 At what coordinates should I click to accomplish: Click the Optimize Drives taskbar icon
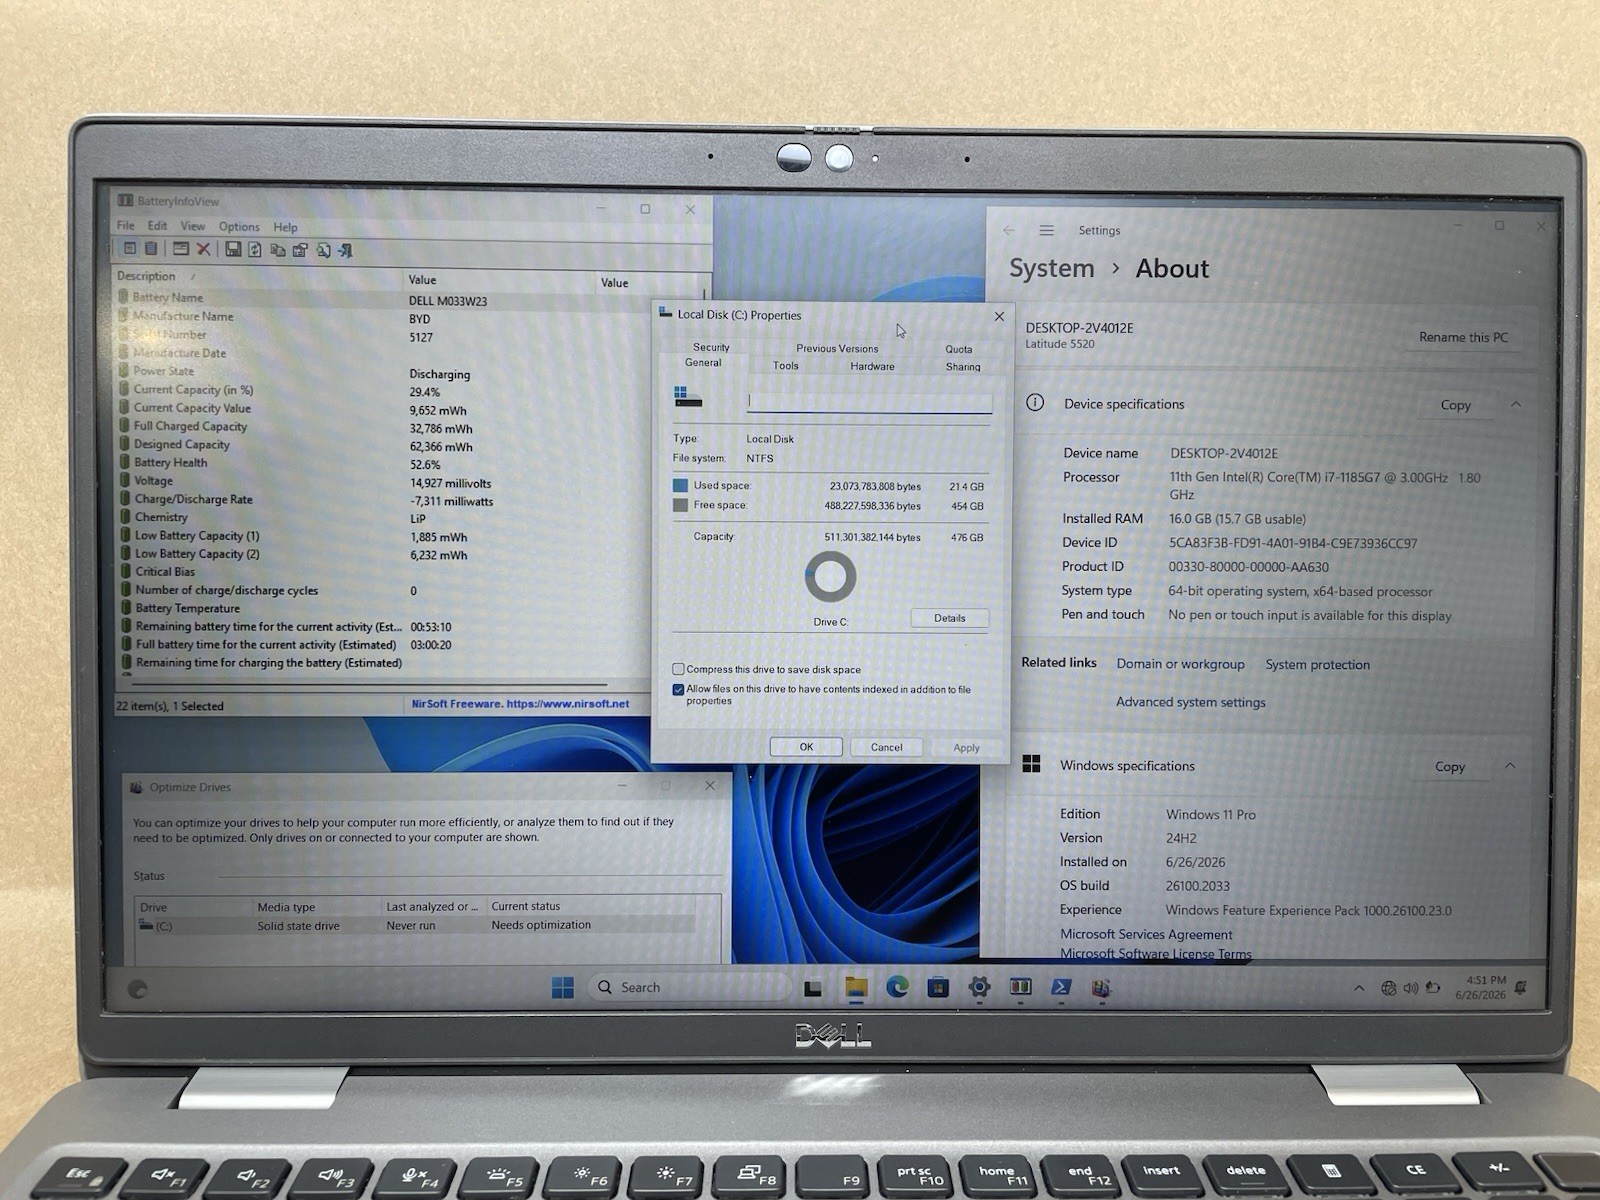1101,988
